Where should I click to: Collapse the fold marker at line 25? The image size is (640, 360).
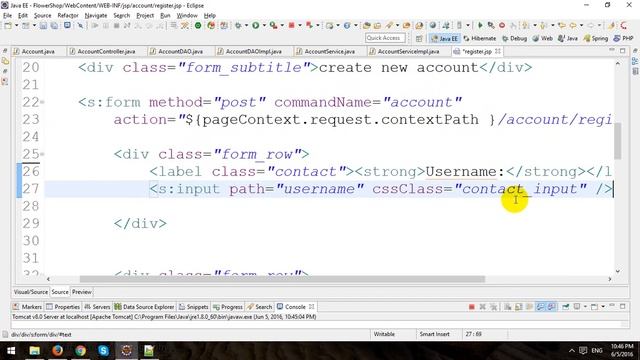(42, 154)
